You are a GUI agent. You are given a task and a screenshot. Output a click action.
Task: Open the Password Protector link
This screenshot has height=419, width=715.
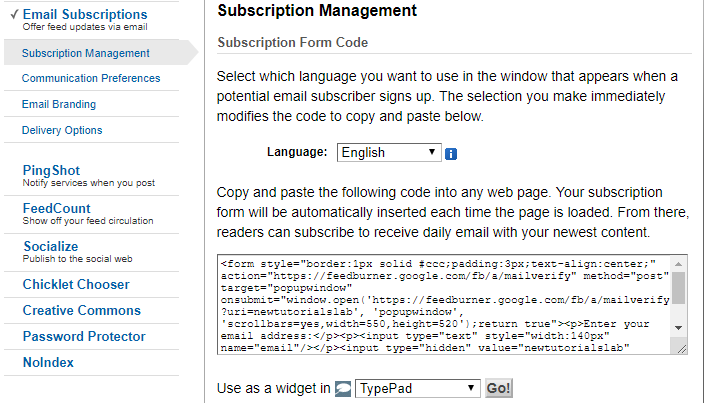click(x=84, y=336)
